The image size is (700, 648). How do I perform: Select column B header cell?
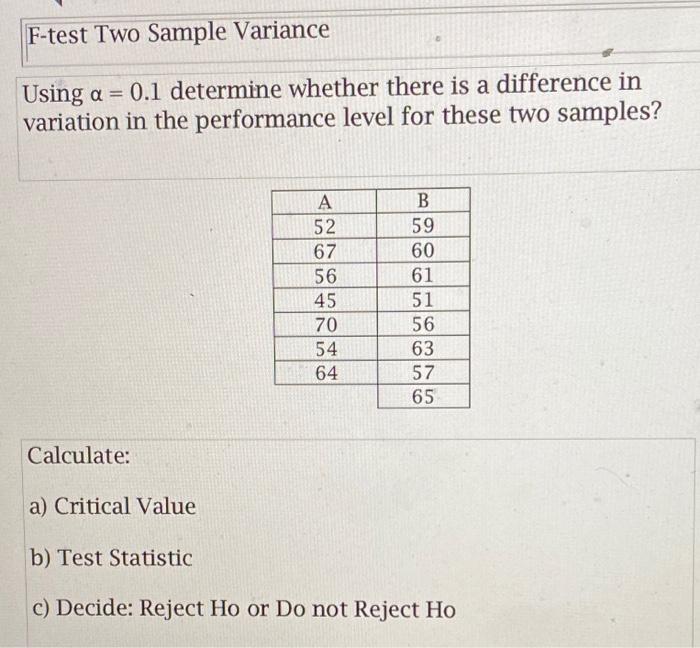[423, 200]
